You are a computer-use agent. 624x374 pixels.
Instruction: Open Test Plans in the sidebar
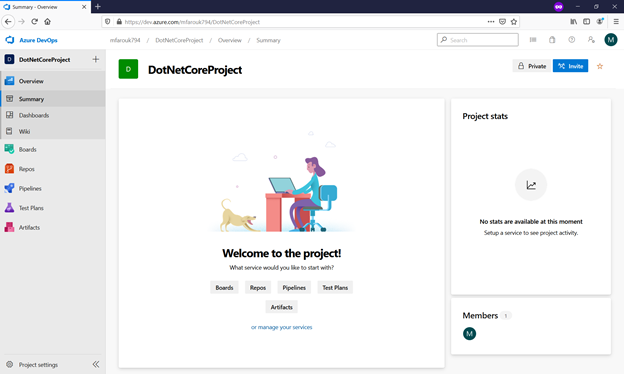tap(53, 208)
